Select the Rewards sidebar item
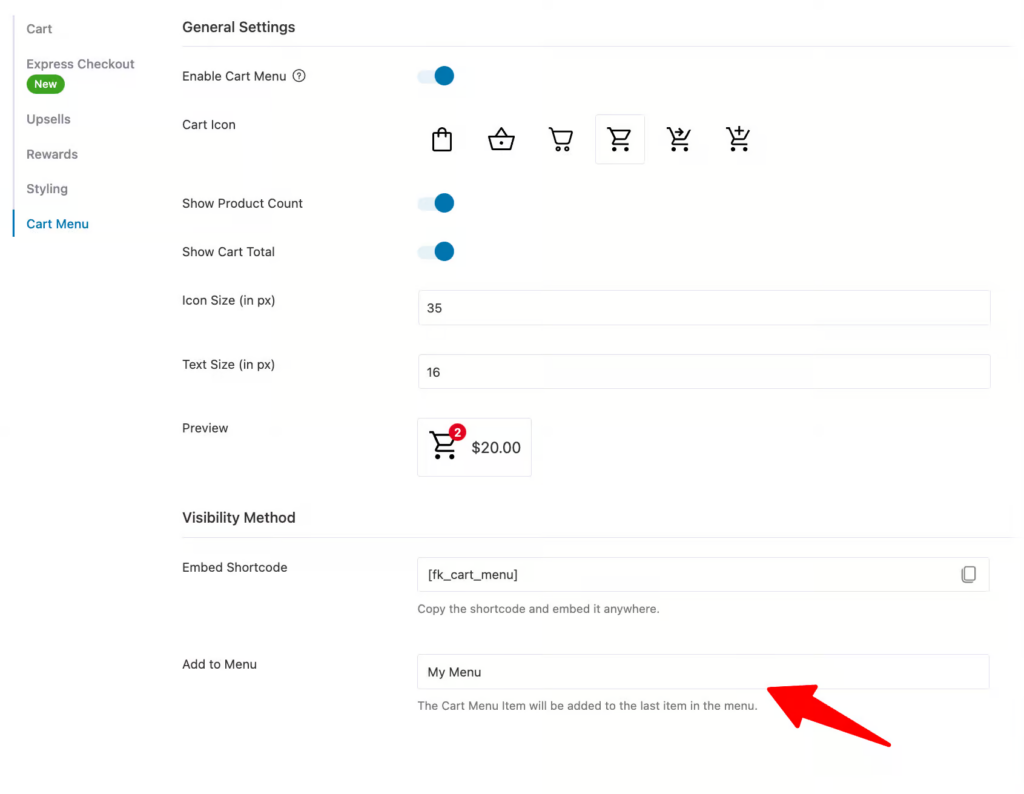 (x=51, y=154)
